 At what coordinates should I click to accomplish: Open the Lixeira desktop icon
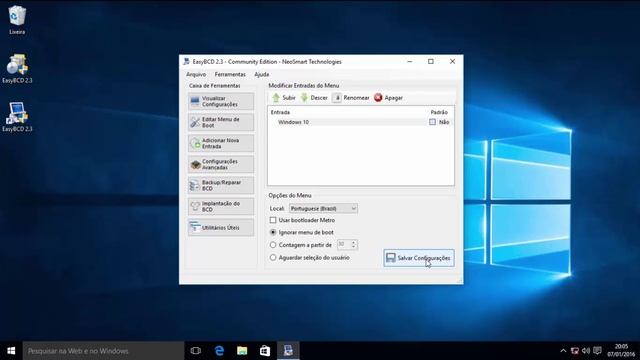pos(17,20)
